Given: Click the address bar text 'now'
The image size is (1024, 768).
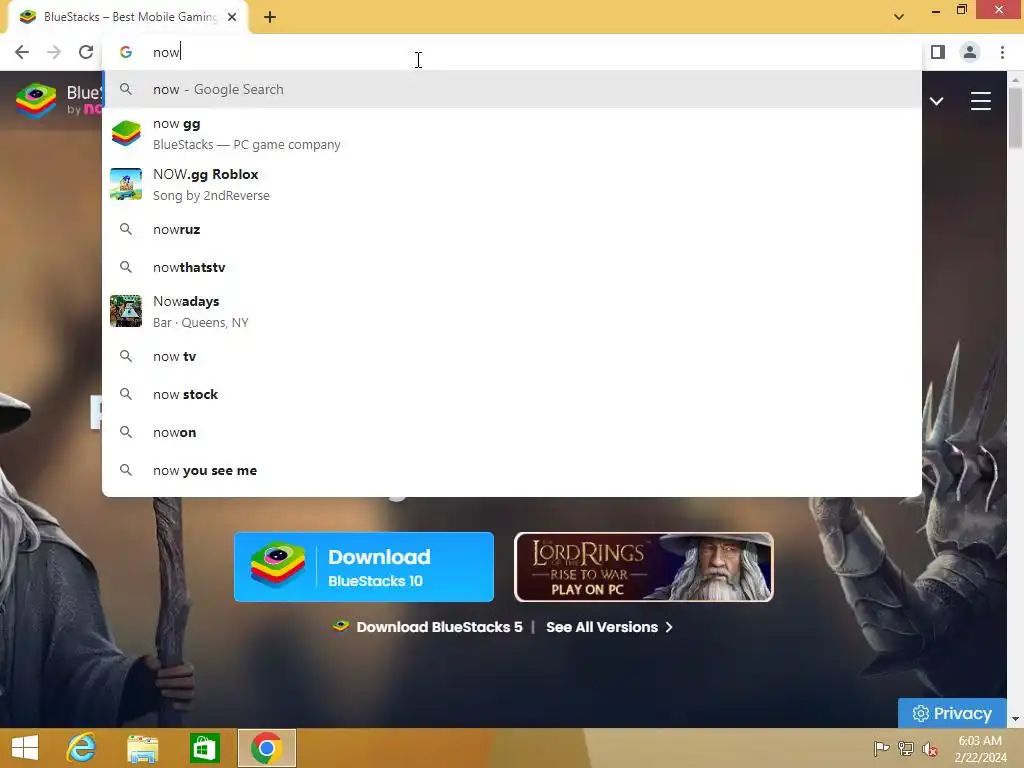Looking at the screenshot, I should (166, 52).
